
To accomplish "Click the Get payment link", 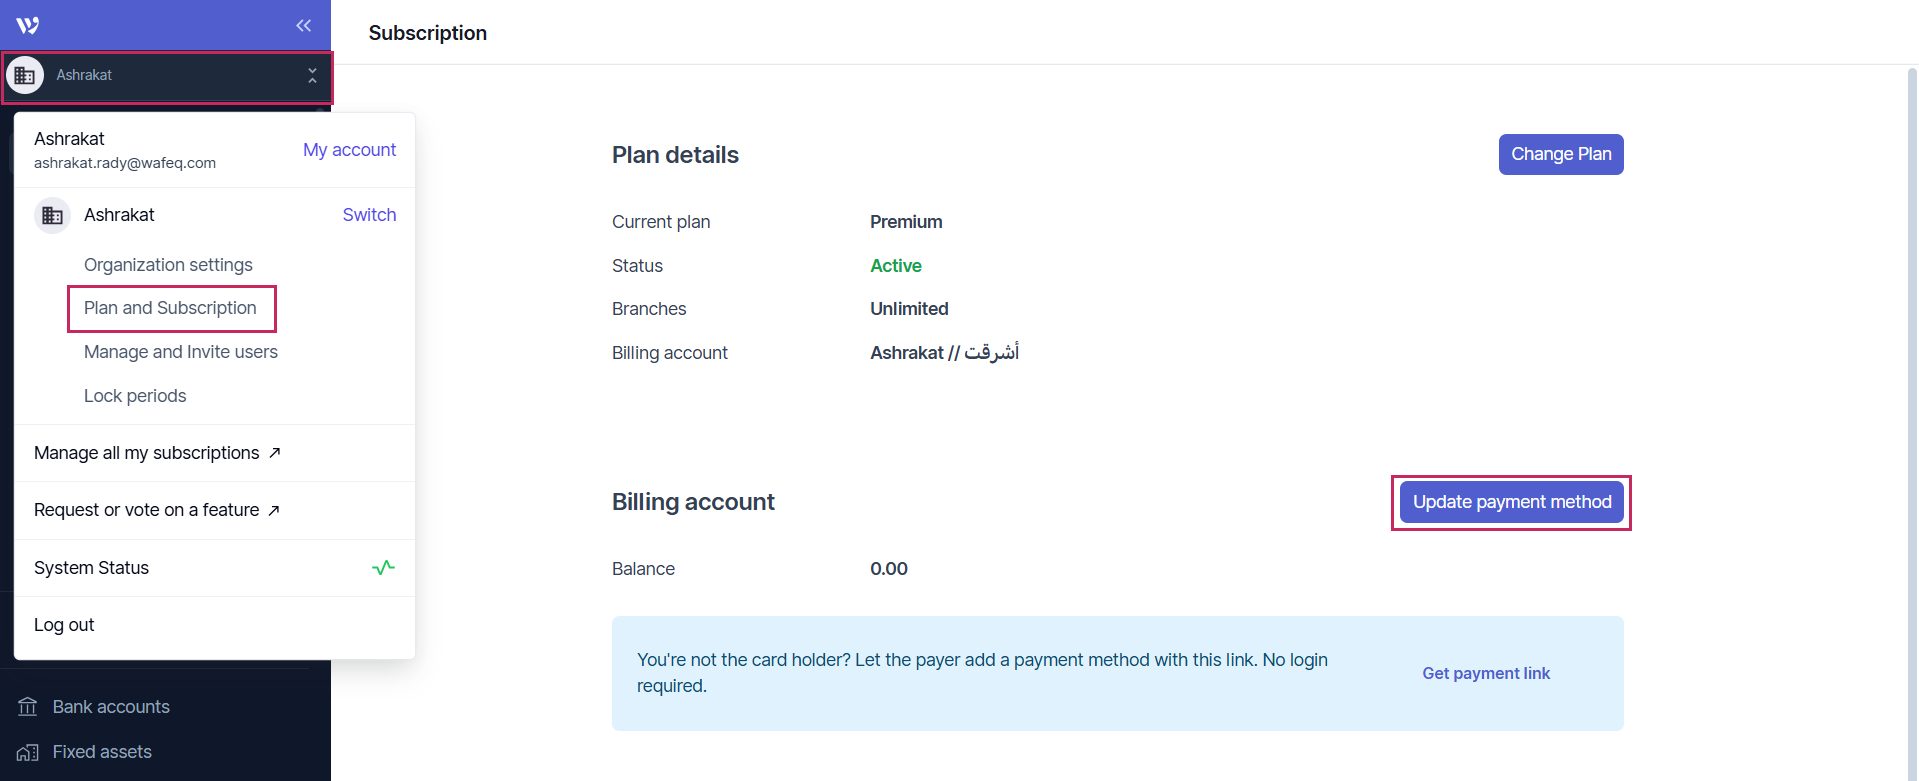I will [1486, 674].
